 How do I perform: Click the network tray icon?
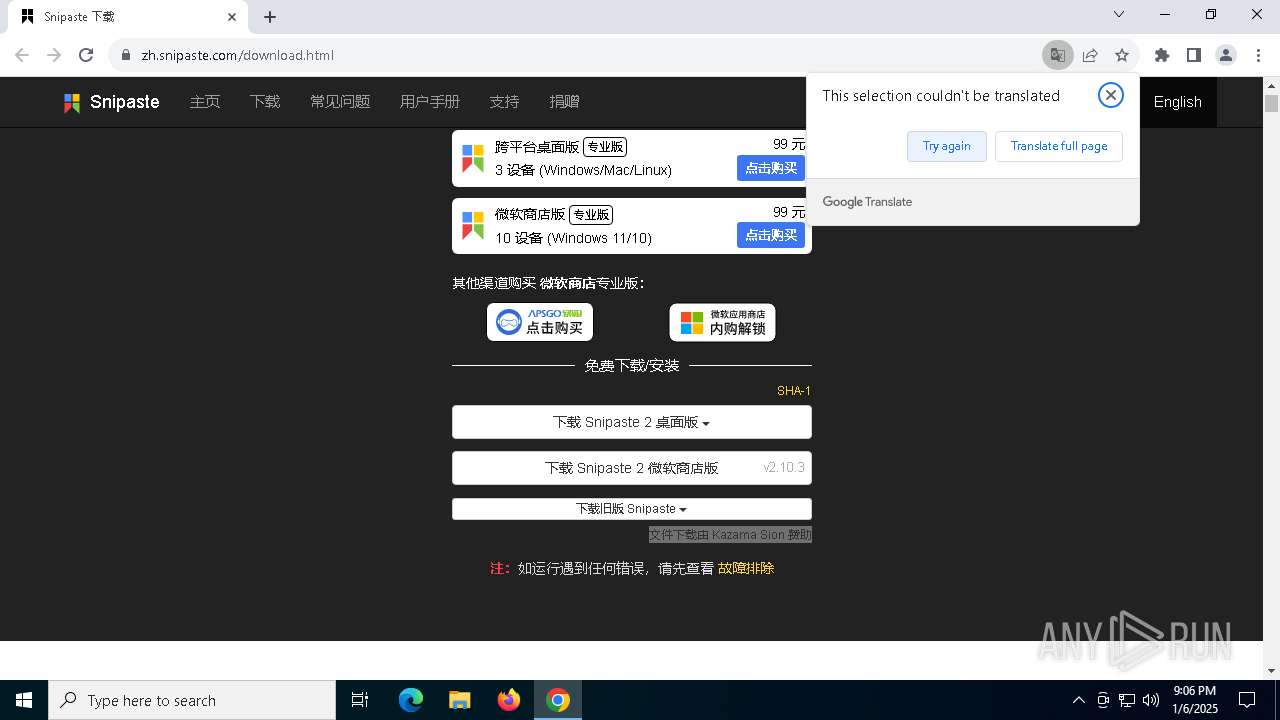(x=1127, y=700)
